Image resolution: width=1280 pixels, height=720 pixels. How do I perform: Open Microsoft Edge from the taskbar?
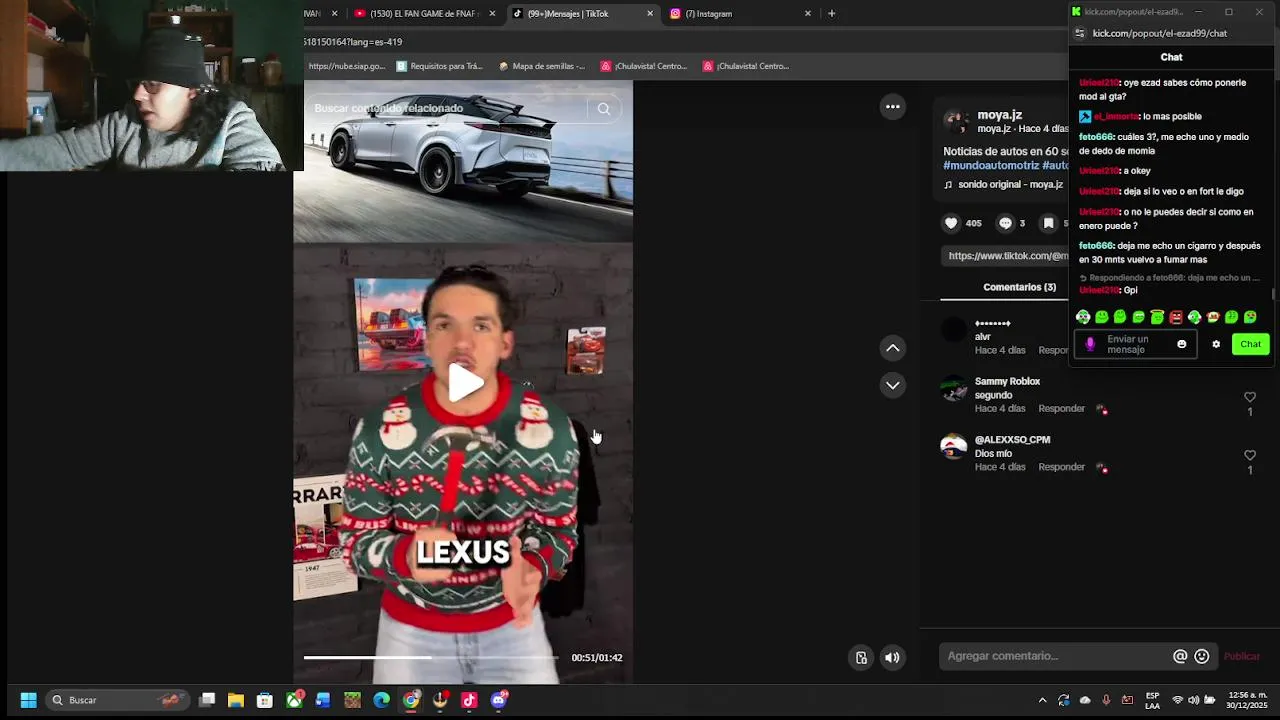(x=381, y=700)
